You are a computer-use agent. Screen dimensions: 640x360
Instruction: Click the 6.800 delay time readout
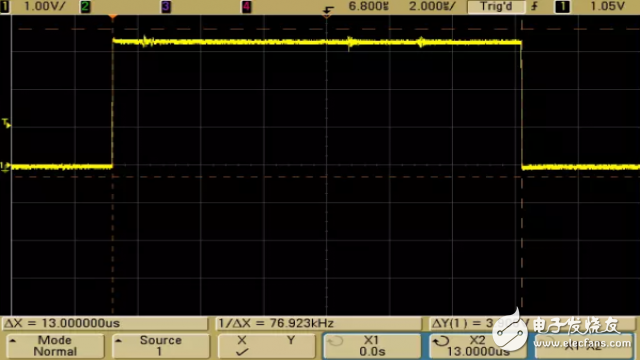[368, 6]
